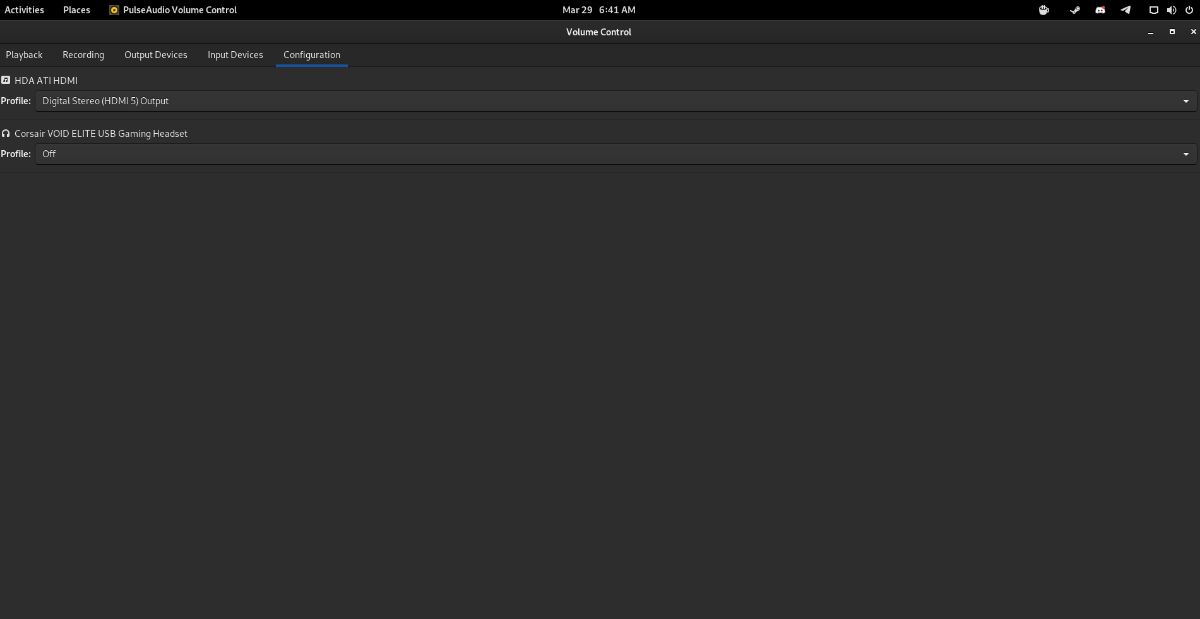Open the Telegram tray icon

[1126, 10]
